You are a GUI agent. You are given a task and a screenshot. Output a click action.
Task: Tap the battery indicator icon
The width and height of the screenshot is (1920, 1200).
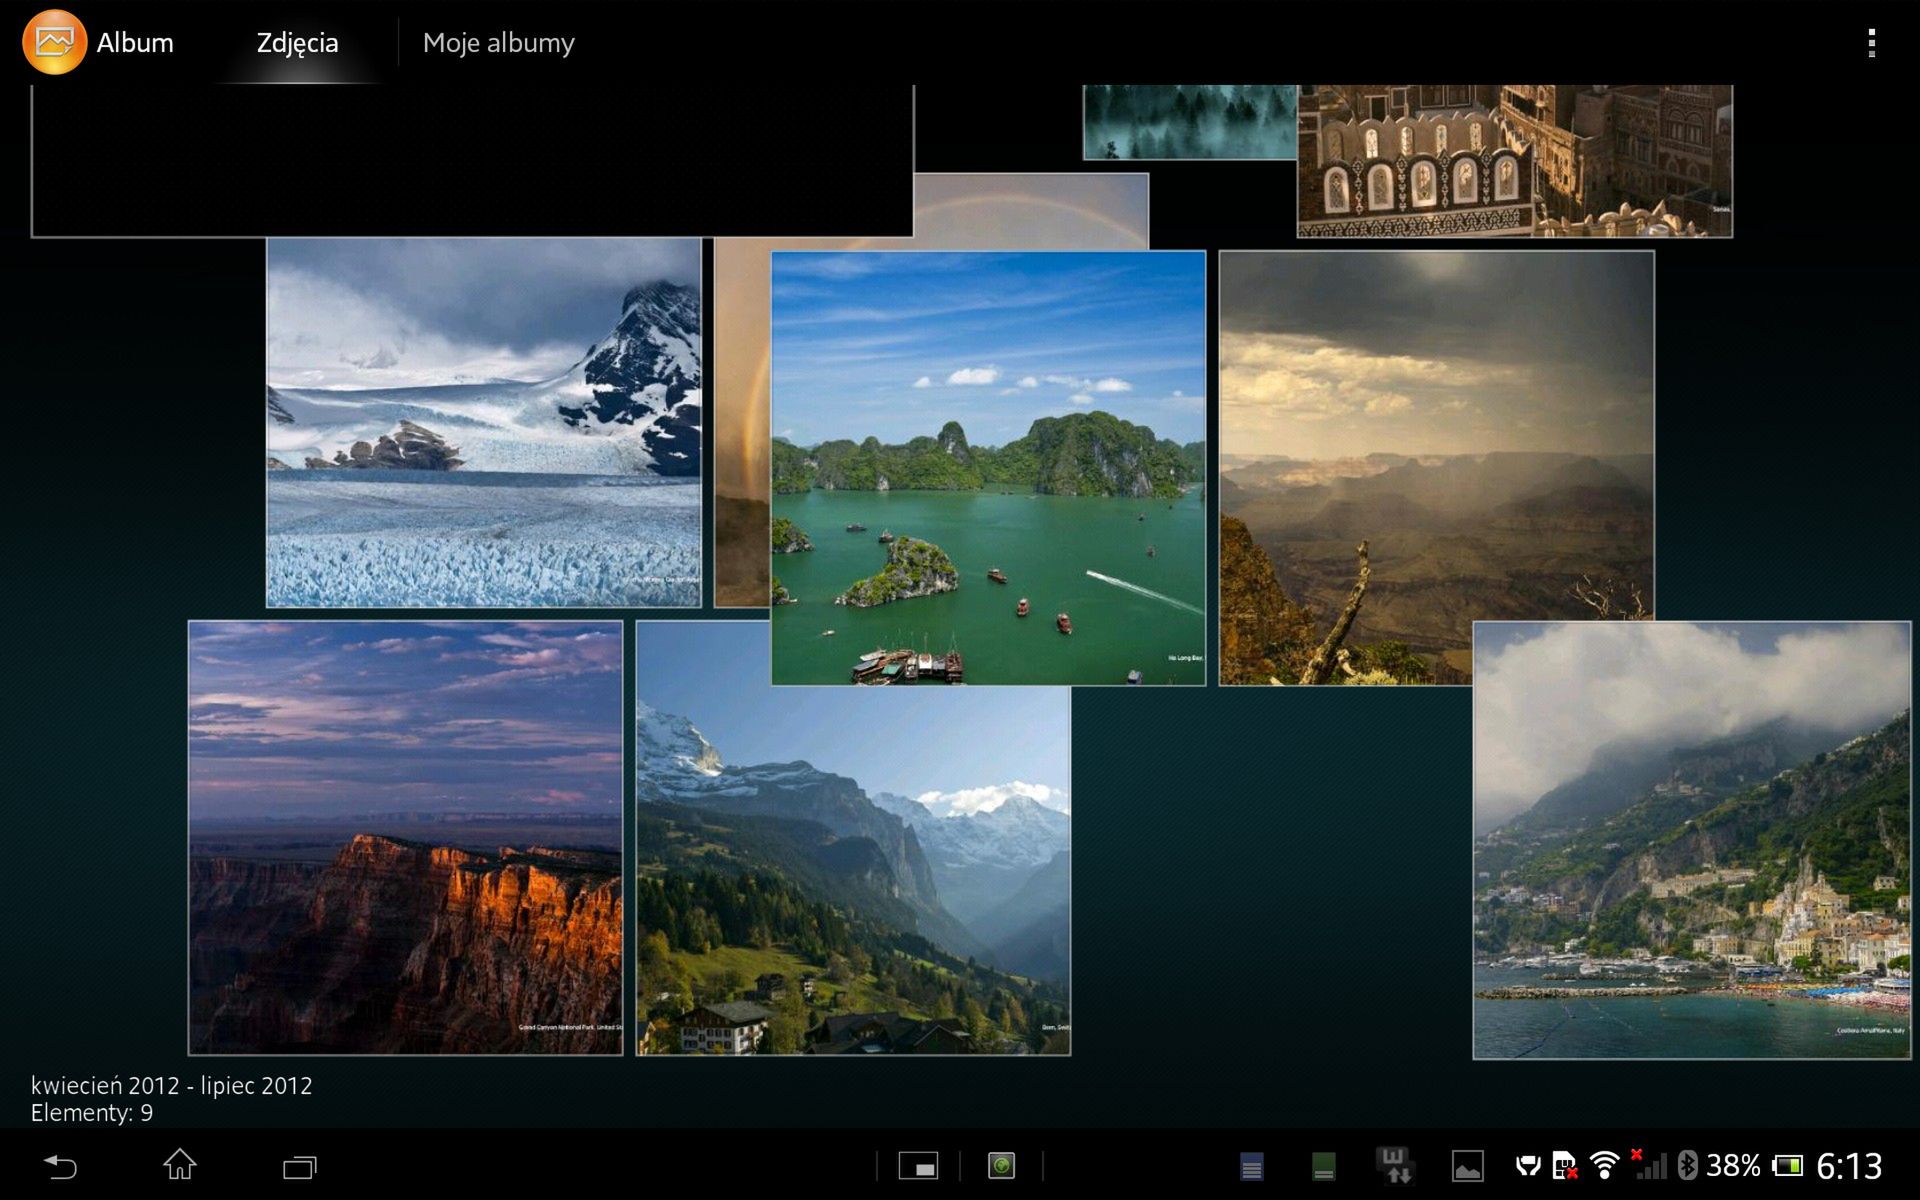[x=1787, y=1166]
